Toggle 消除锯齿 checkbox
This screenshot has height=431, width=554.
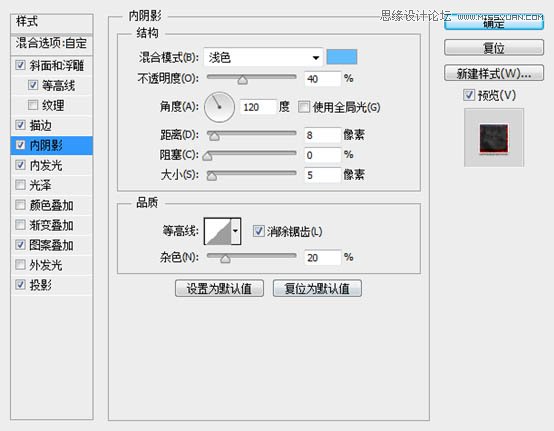pyautogui.click(x=259, y=231)
